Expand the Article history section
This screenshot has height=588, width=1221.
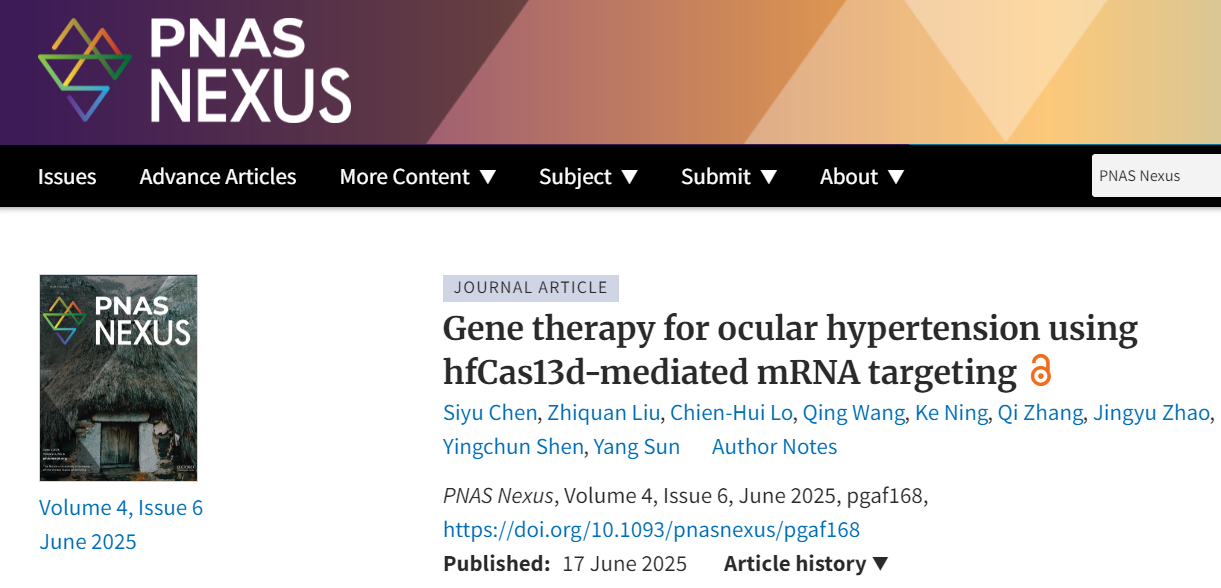point(806,564)
